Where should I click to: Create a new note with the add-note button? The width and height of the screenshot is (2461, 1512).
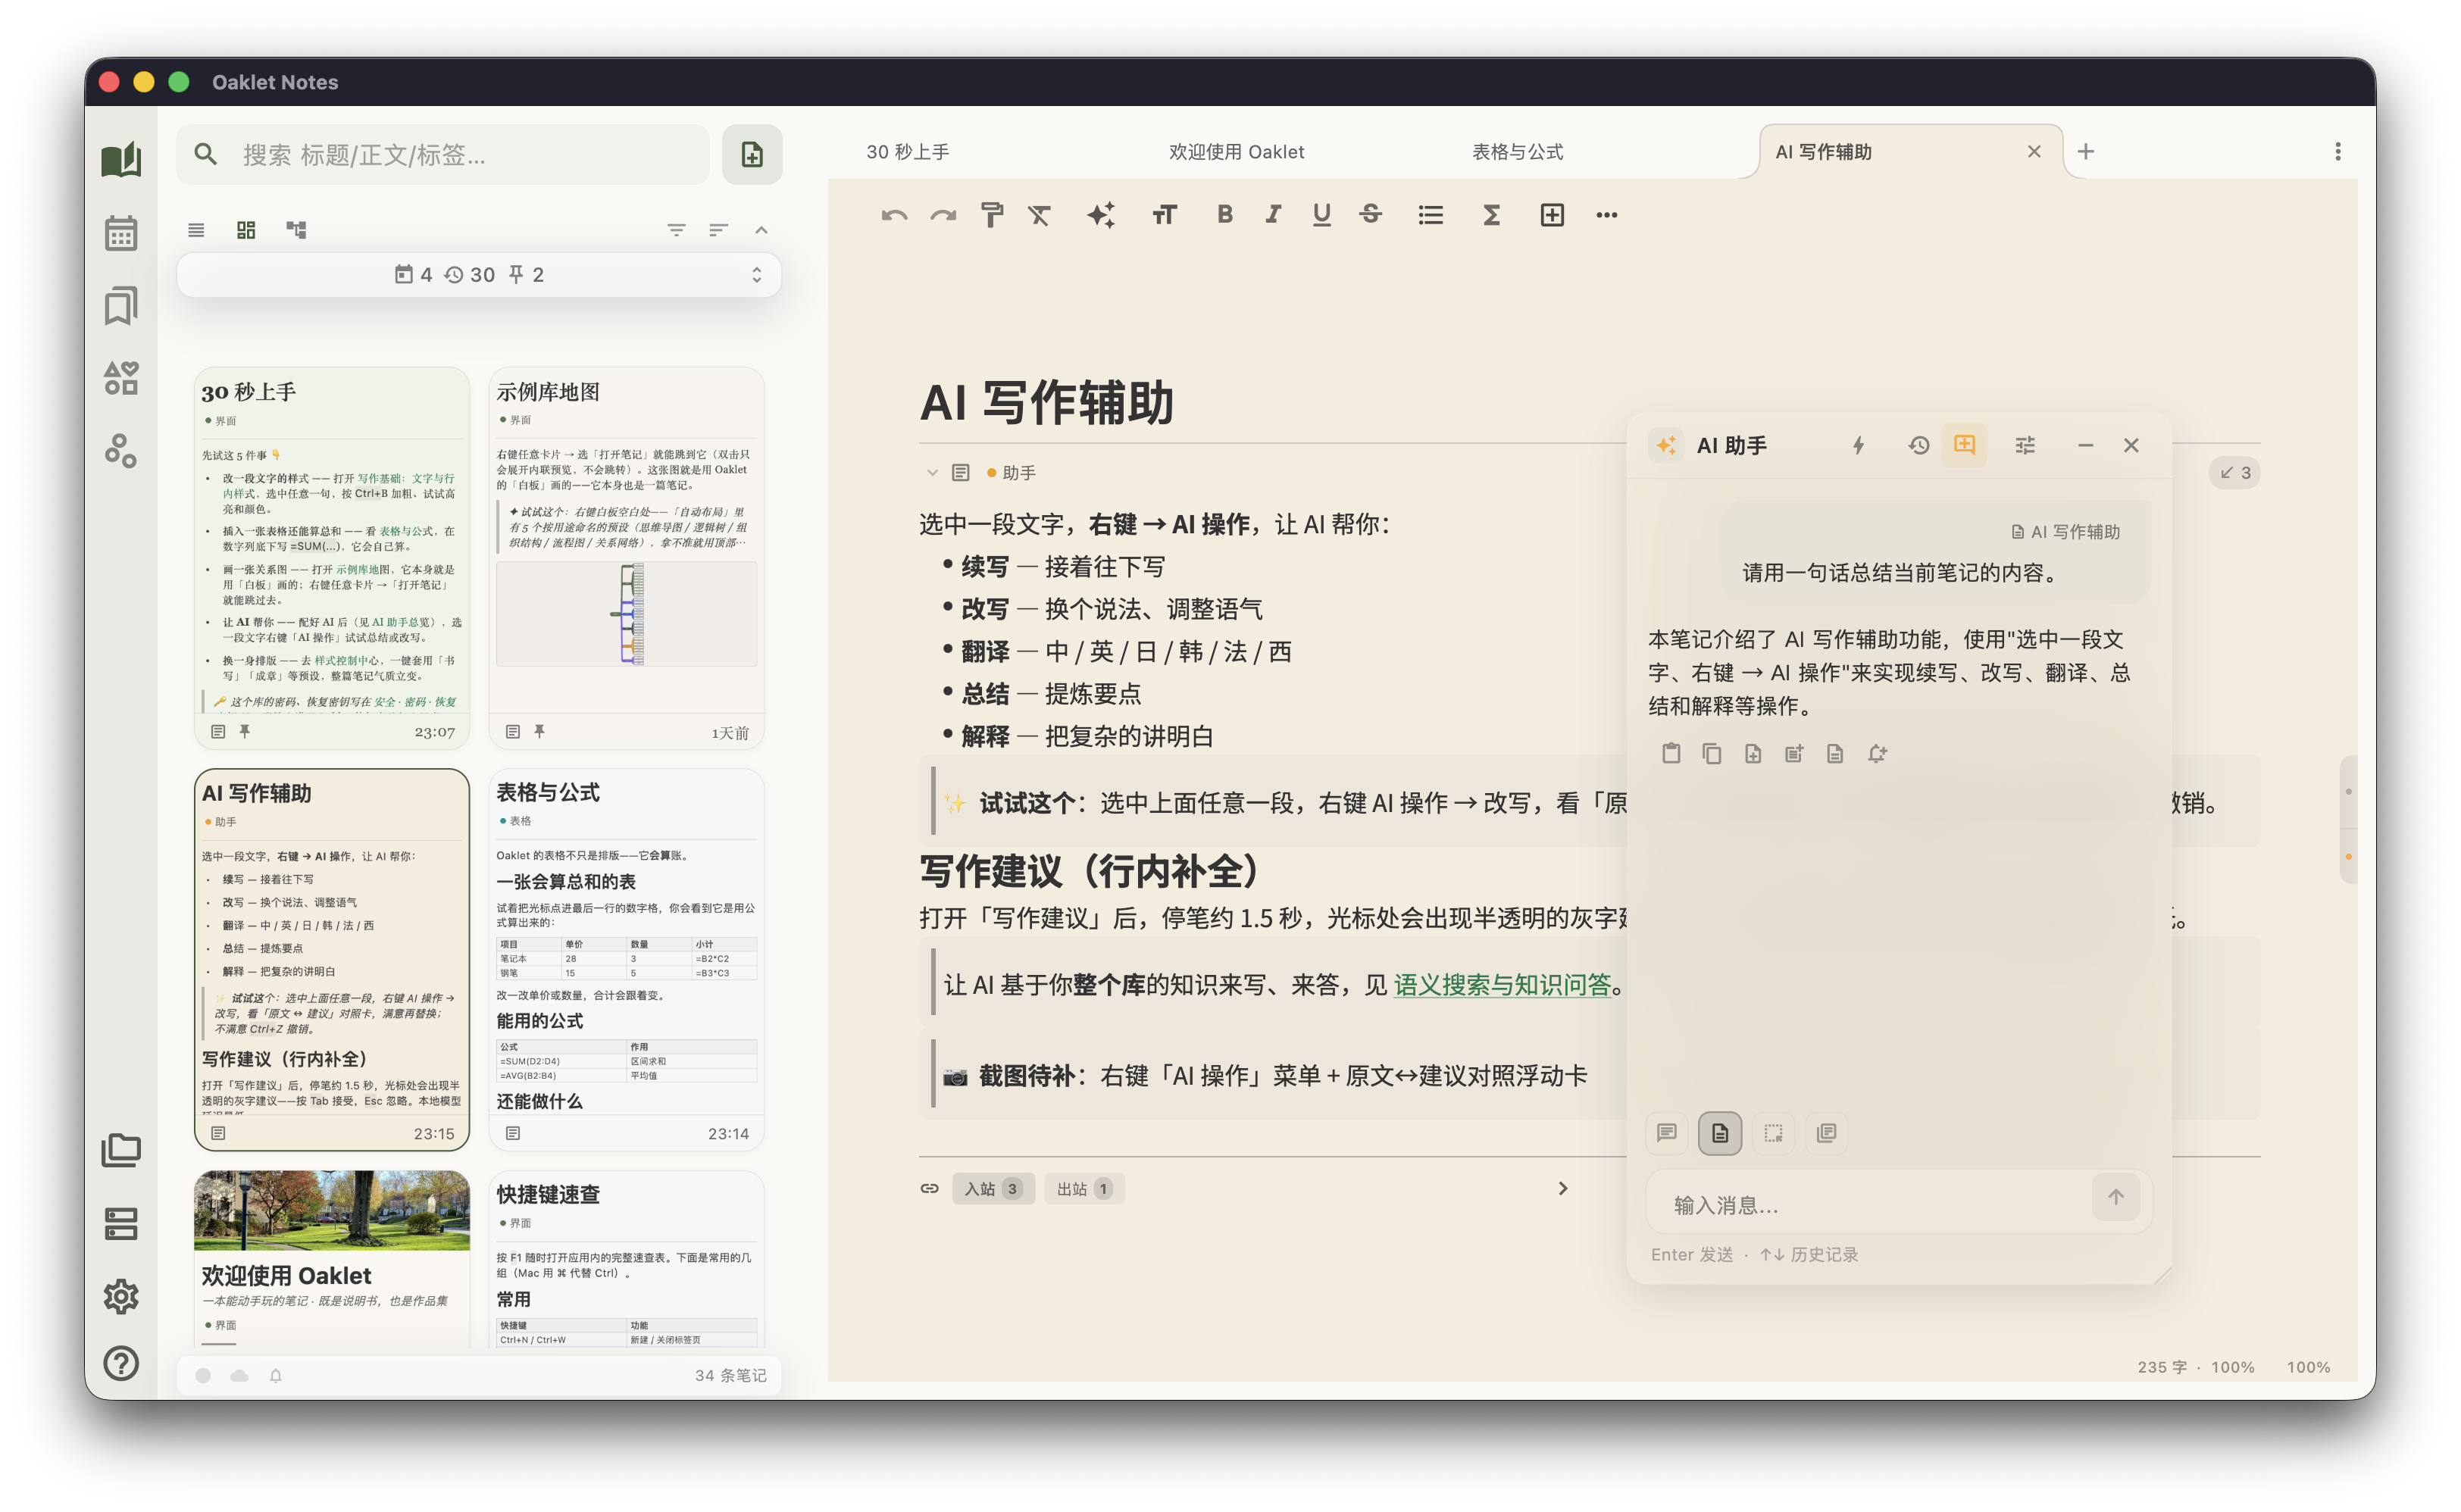(752, 154)
